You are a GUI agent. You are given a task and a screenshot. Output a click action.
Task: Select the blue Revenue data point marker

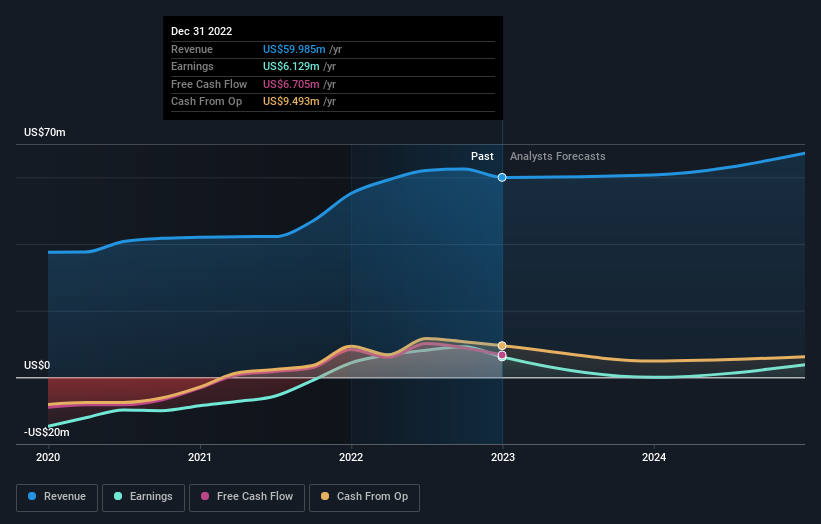(502, 177)
